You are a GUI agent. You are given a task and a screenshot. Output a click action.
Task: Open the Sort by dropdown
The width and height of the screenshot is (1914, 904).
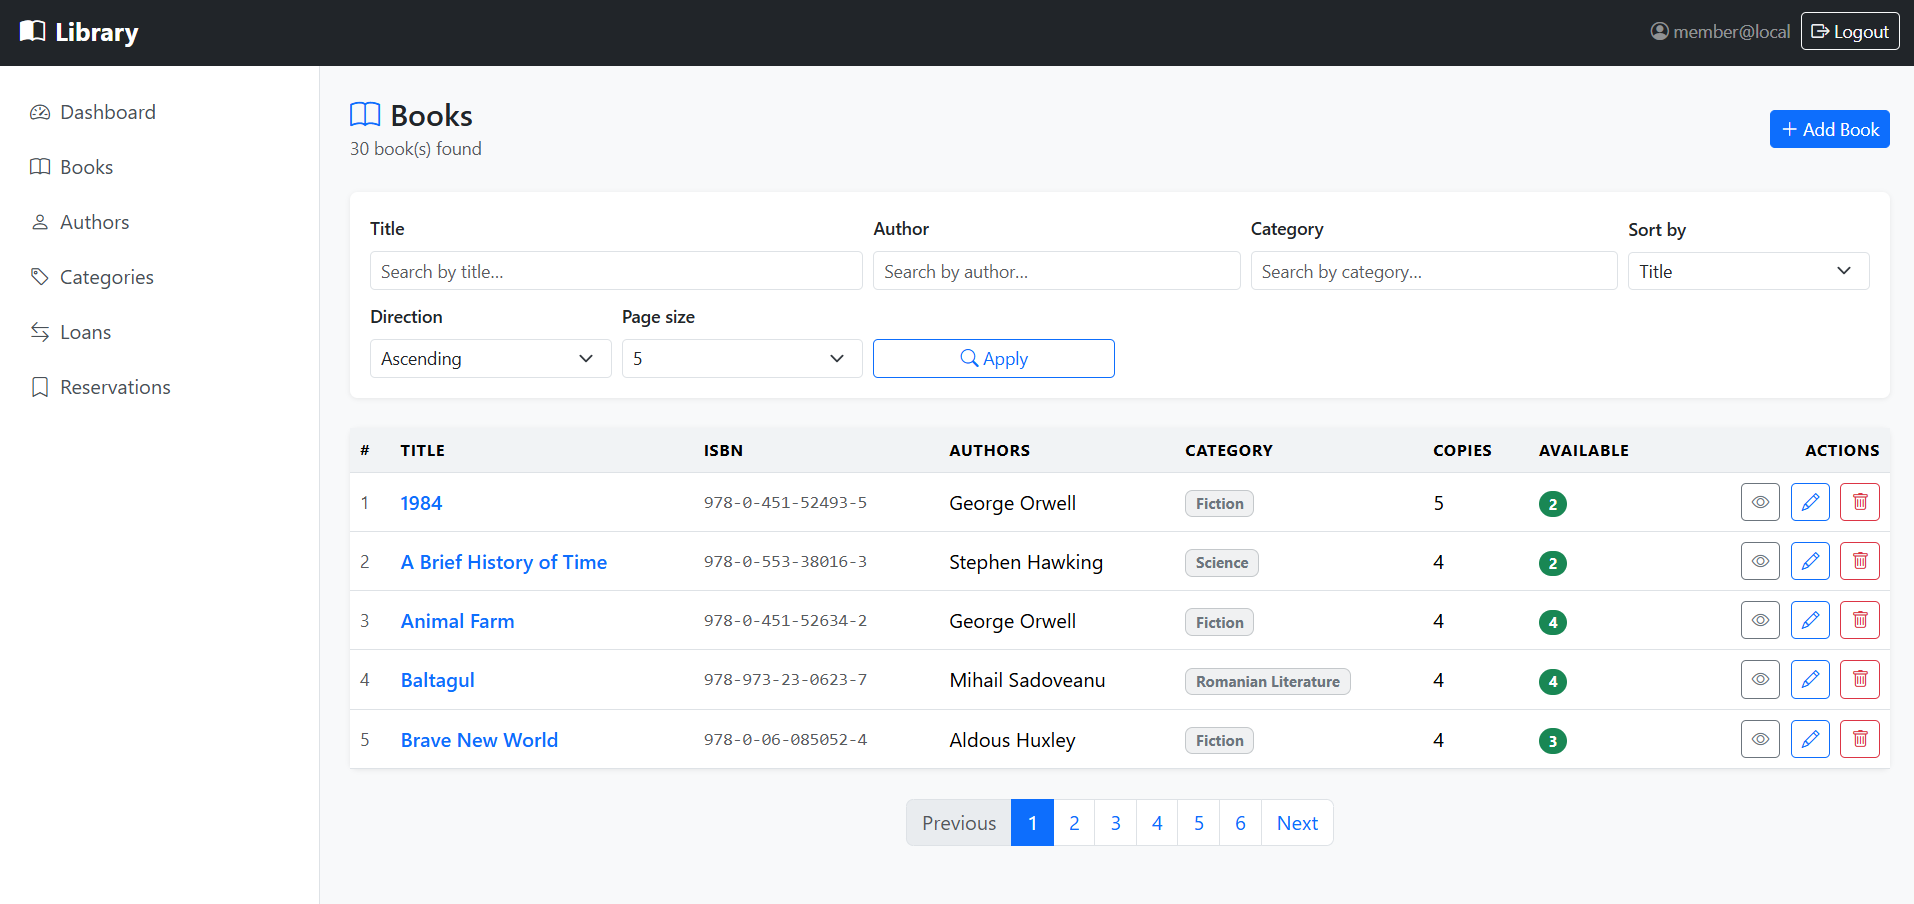tap(1748, 271)
